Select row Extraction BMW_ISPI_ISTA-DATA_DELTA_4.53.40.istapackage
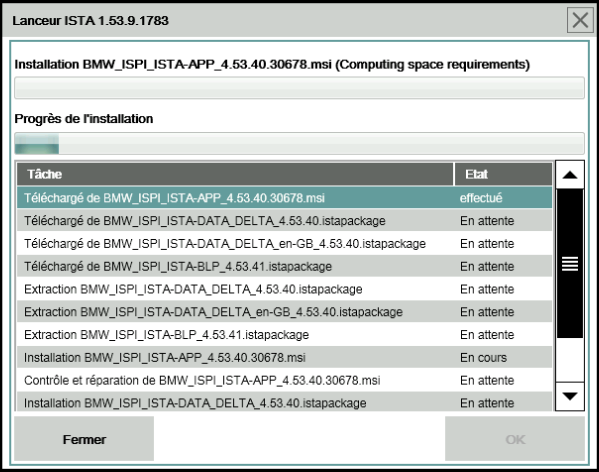The image size is (599, 472). 285,289
